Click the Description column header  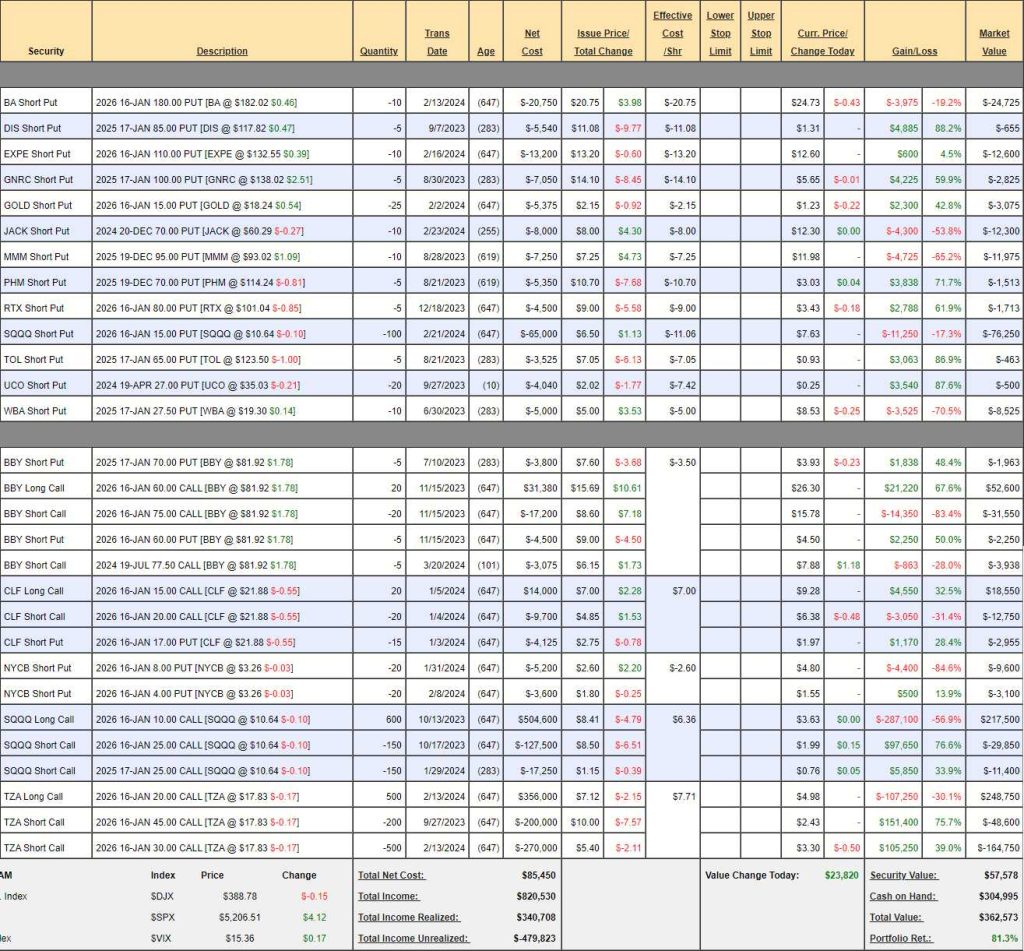[x=222, y=51]
